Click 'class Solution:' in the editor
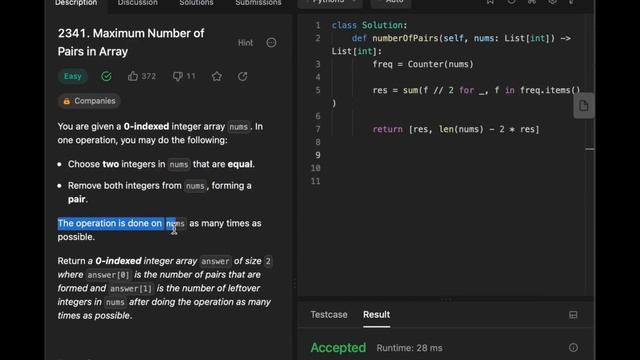The image size is (640, 360). [x=369, y=25]
